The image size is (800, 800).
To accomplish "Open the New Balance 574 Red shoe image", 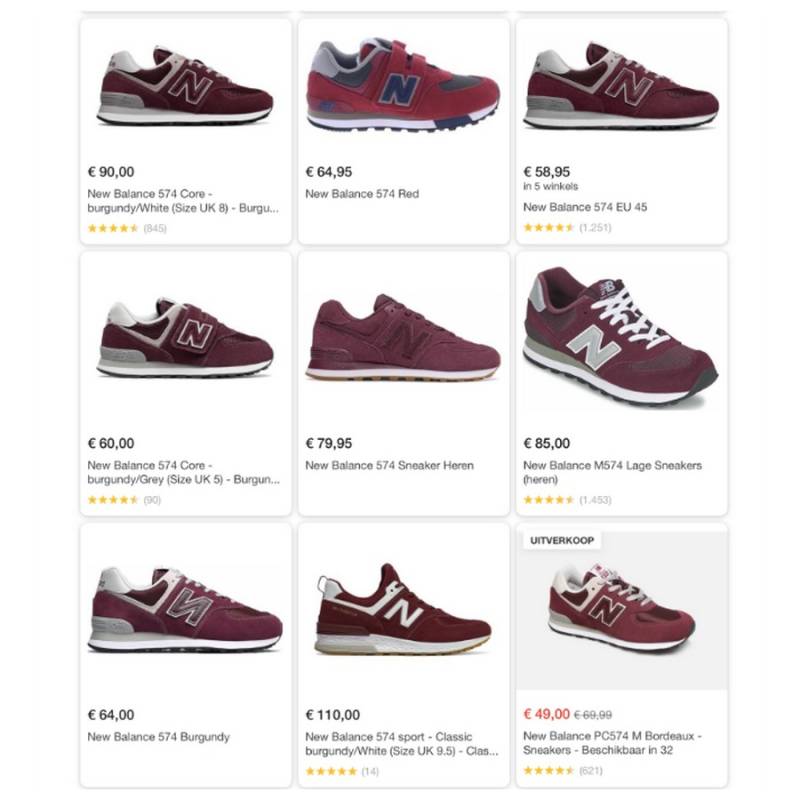I will pos(403,85).
